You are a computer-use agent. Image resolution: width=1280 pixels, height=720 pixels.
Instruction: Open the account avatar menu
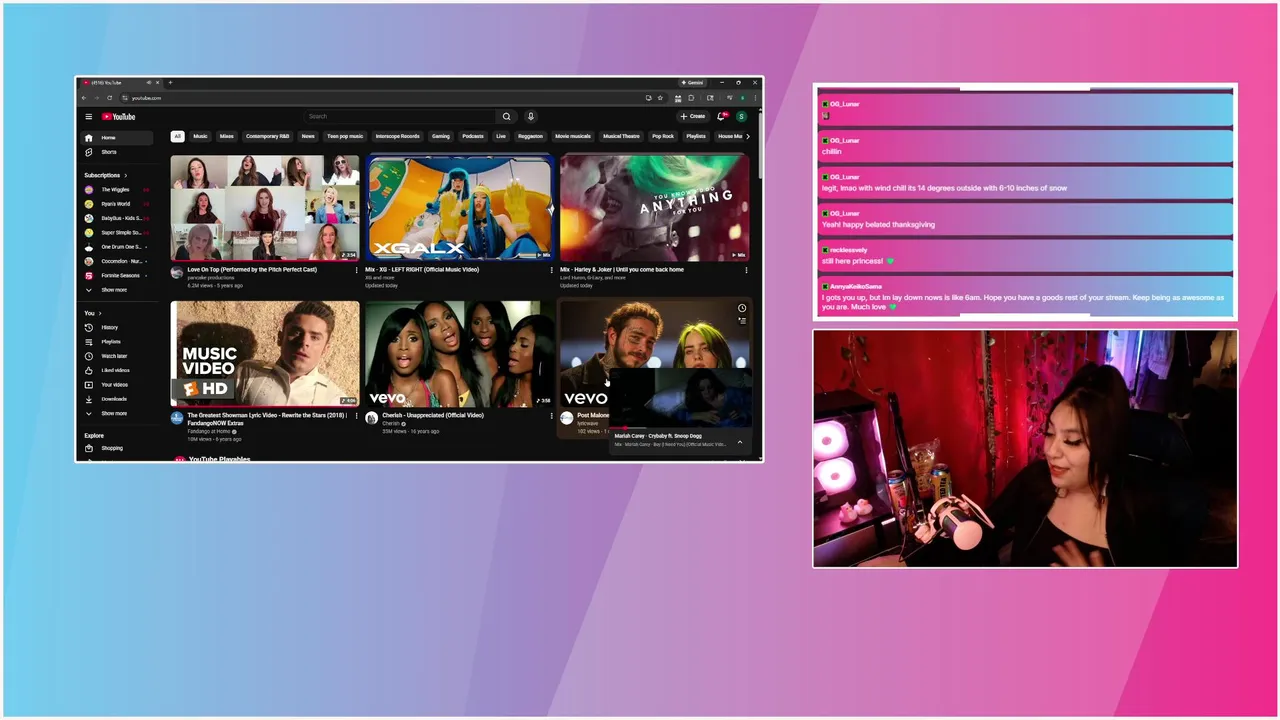pyautogui.click(x=741, y=117)
